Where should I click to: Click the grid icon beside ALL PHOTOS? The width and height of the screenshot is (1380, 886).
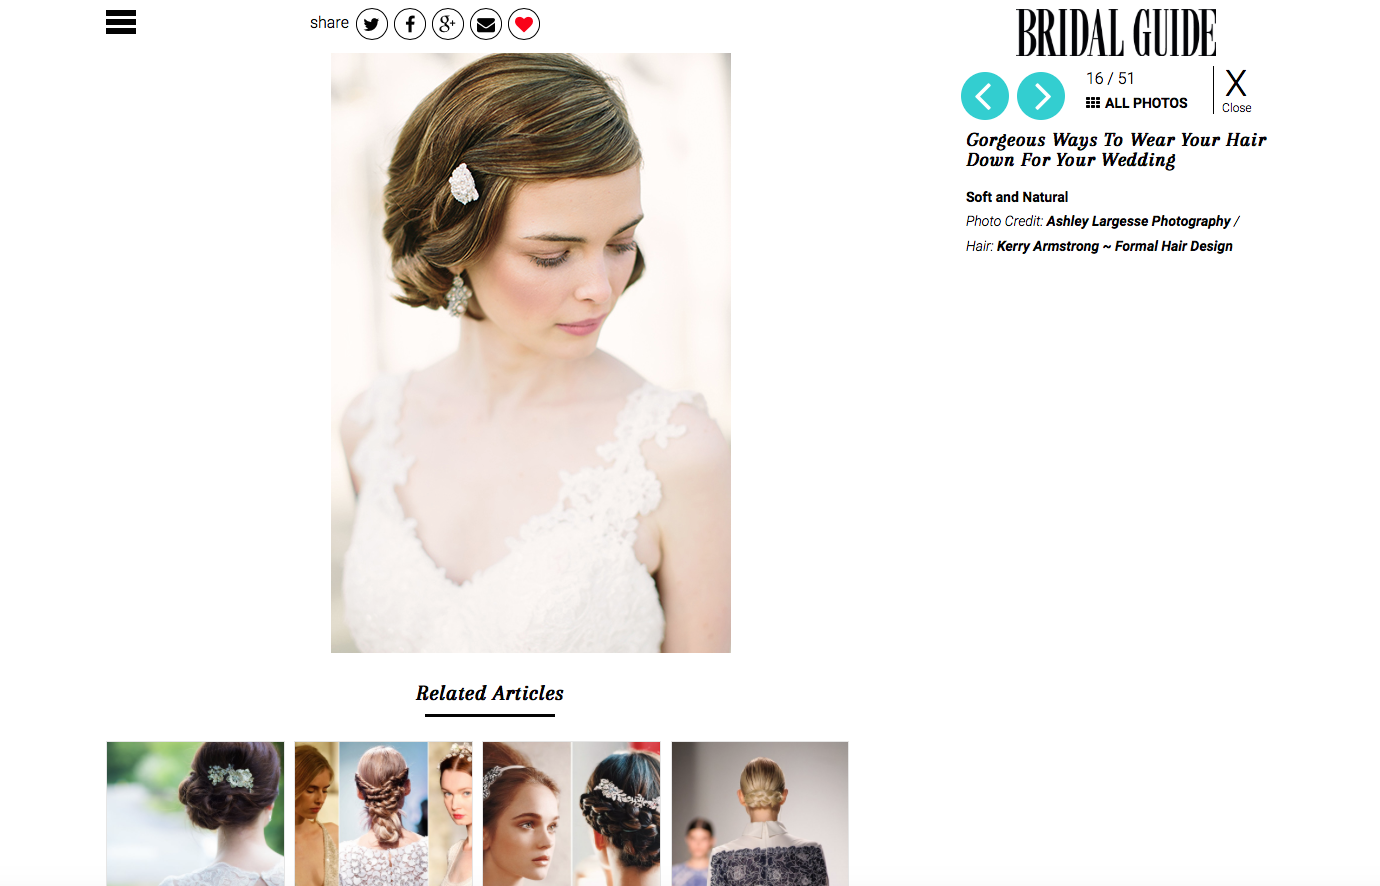click(1093, 103)
